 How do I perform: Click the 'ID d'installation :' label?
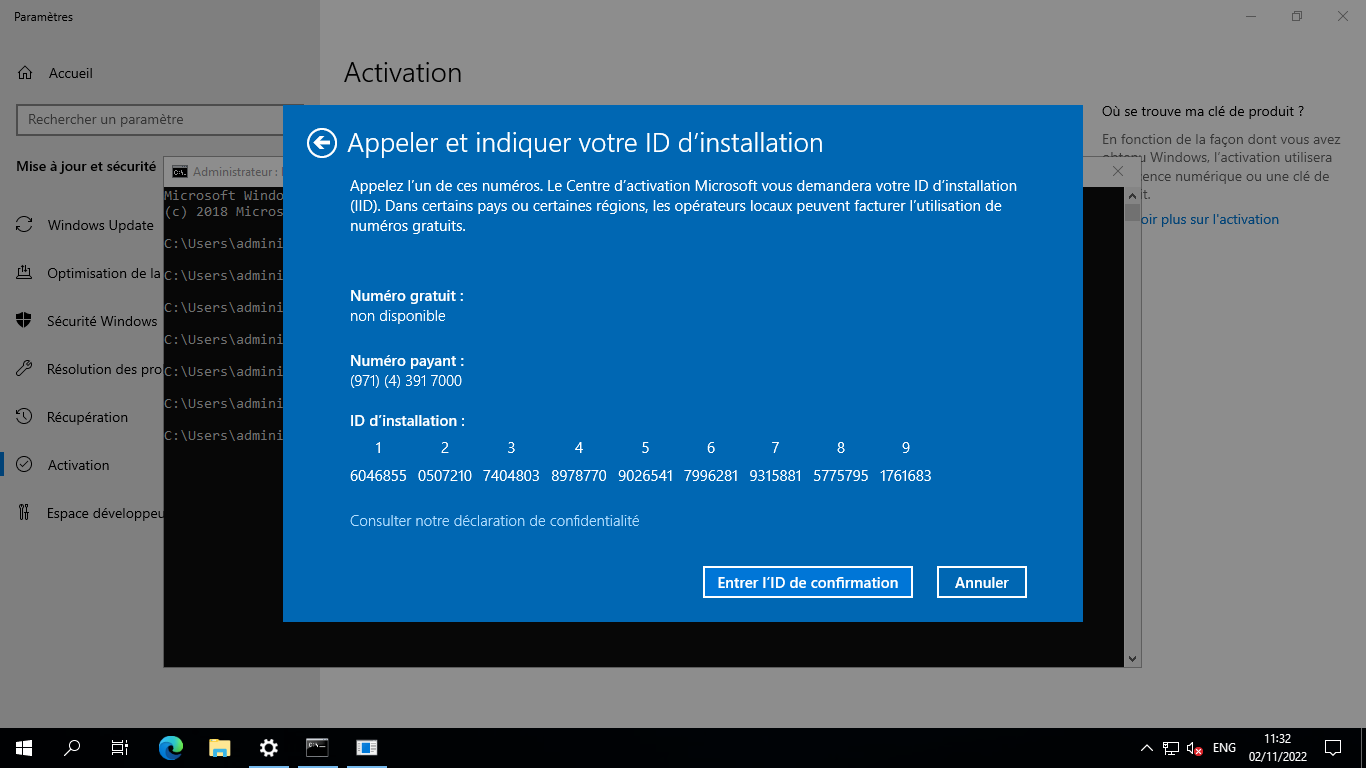coord(407,421)
